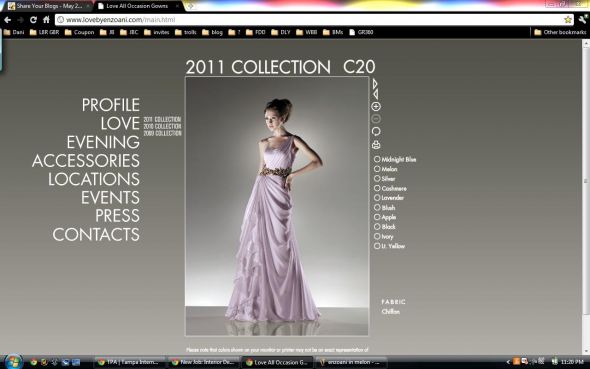Open the CONTACTS section
The image size is (590, 369).
(96, 234)
